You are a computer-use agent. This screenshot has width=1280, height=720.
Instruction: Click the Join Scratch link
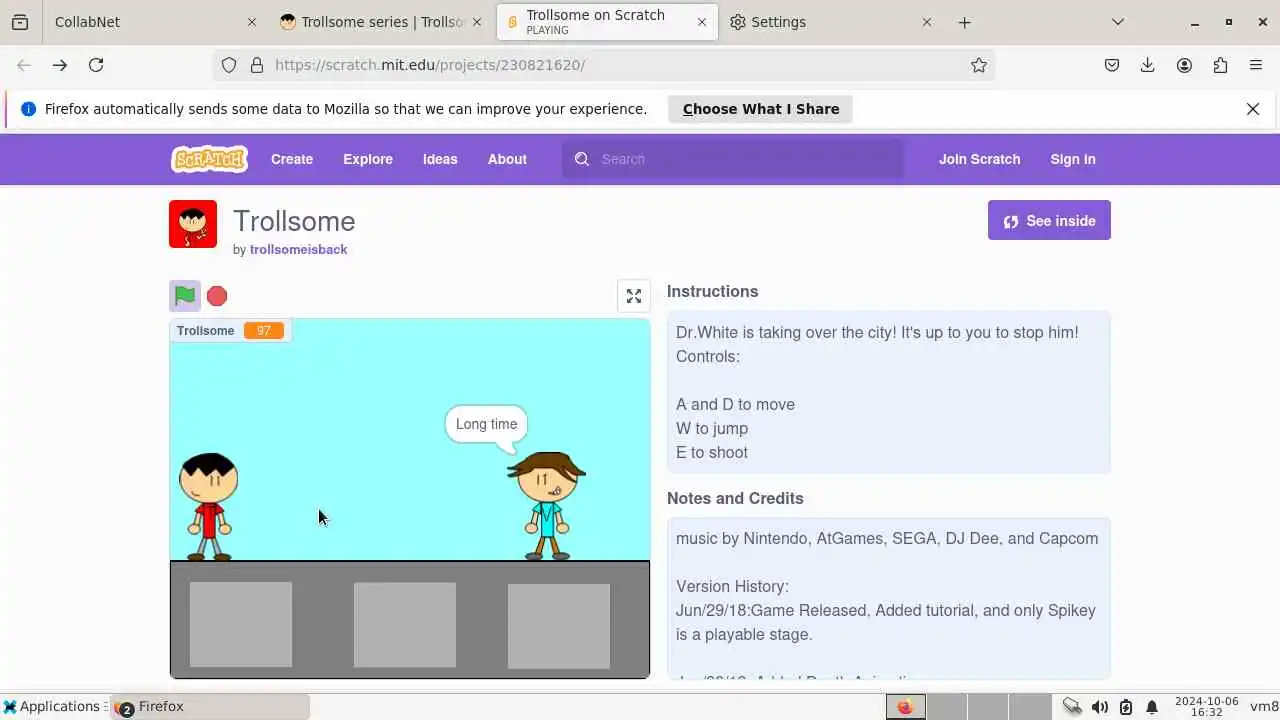tap(979, 159)
